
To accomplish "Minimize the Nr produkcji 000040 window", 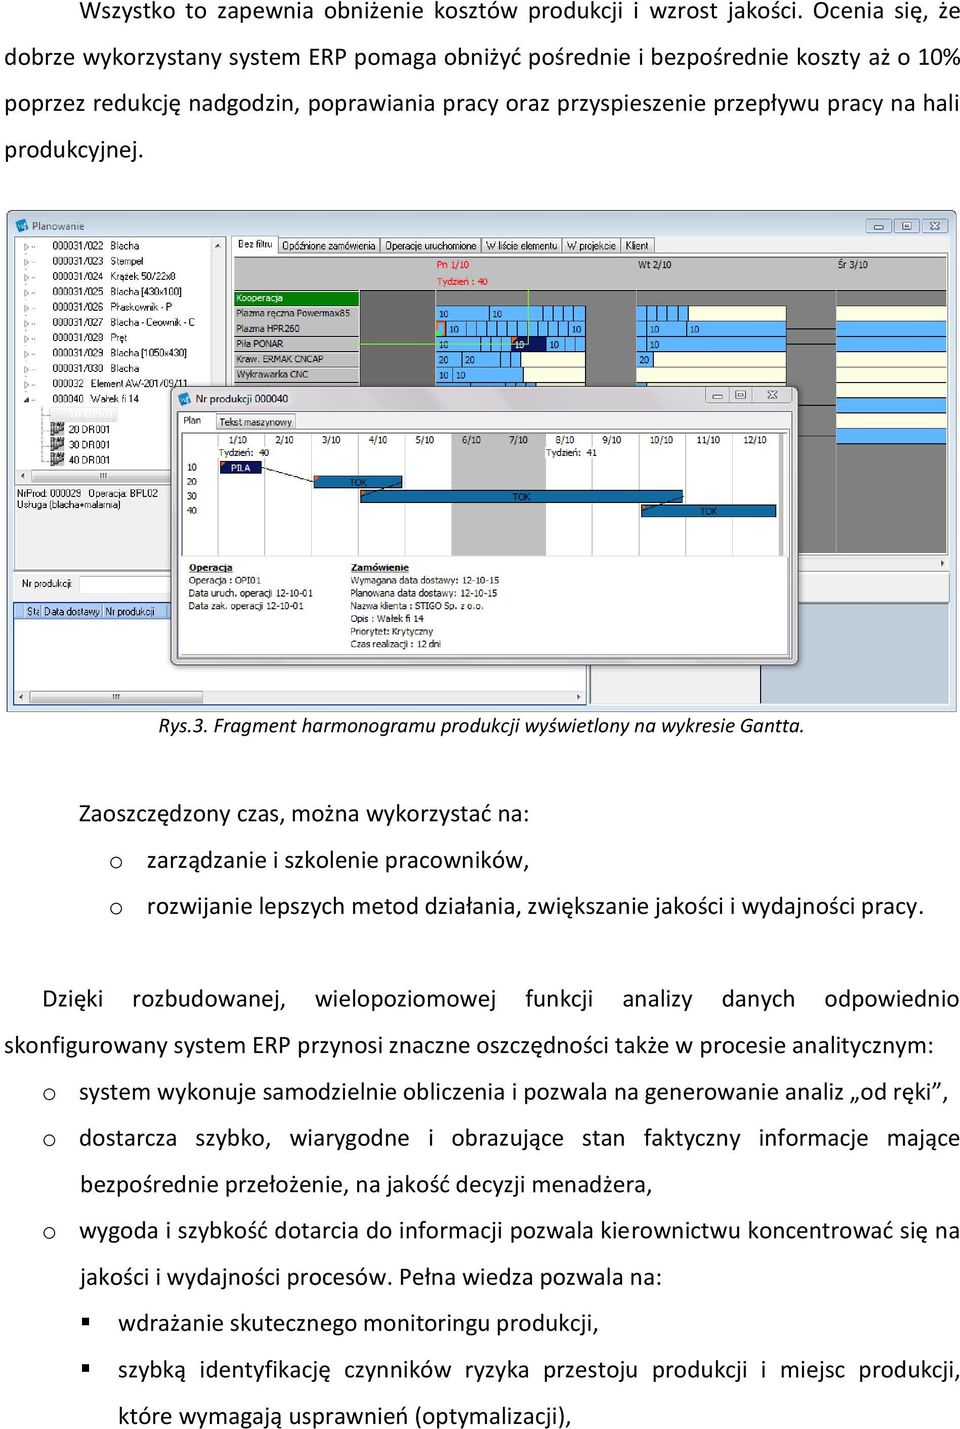I will (717, 395).
